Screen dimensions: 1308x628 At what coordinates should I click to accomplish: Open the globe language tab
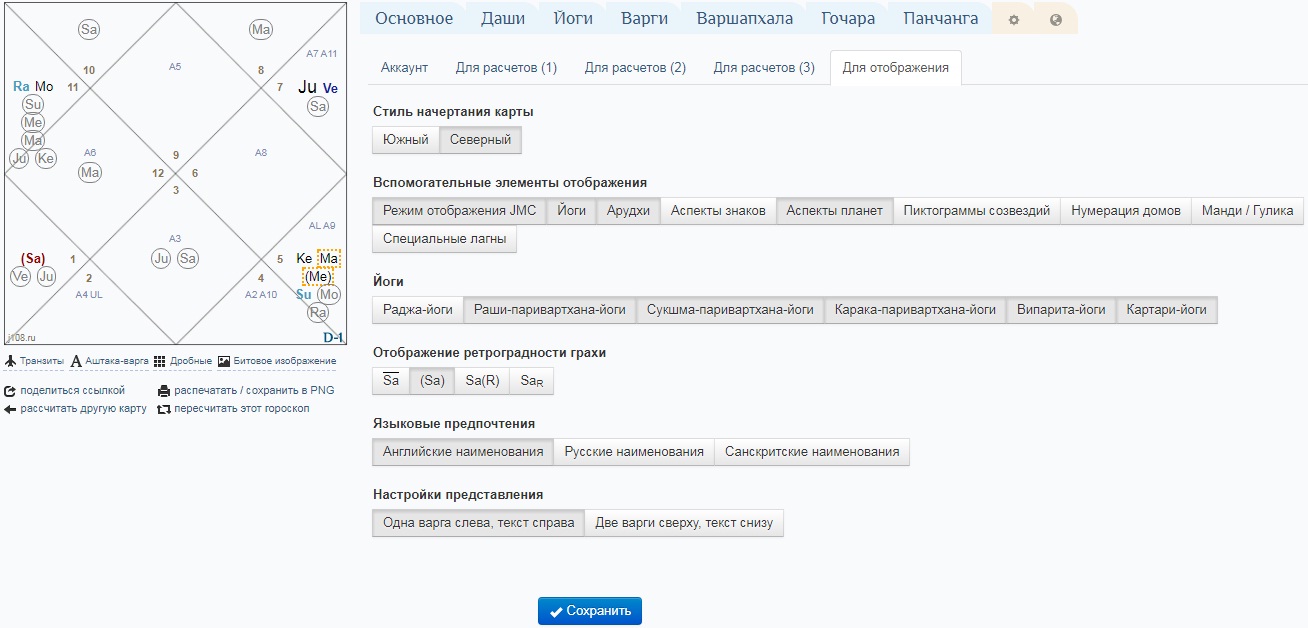coord(1056,19)
